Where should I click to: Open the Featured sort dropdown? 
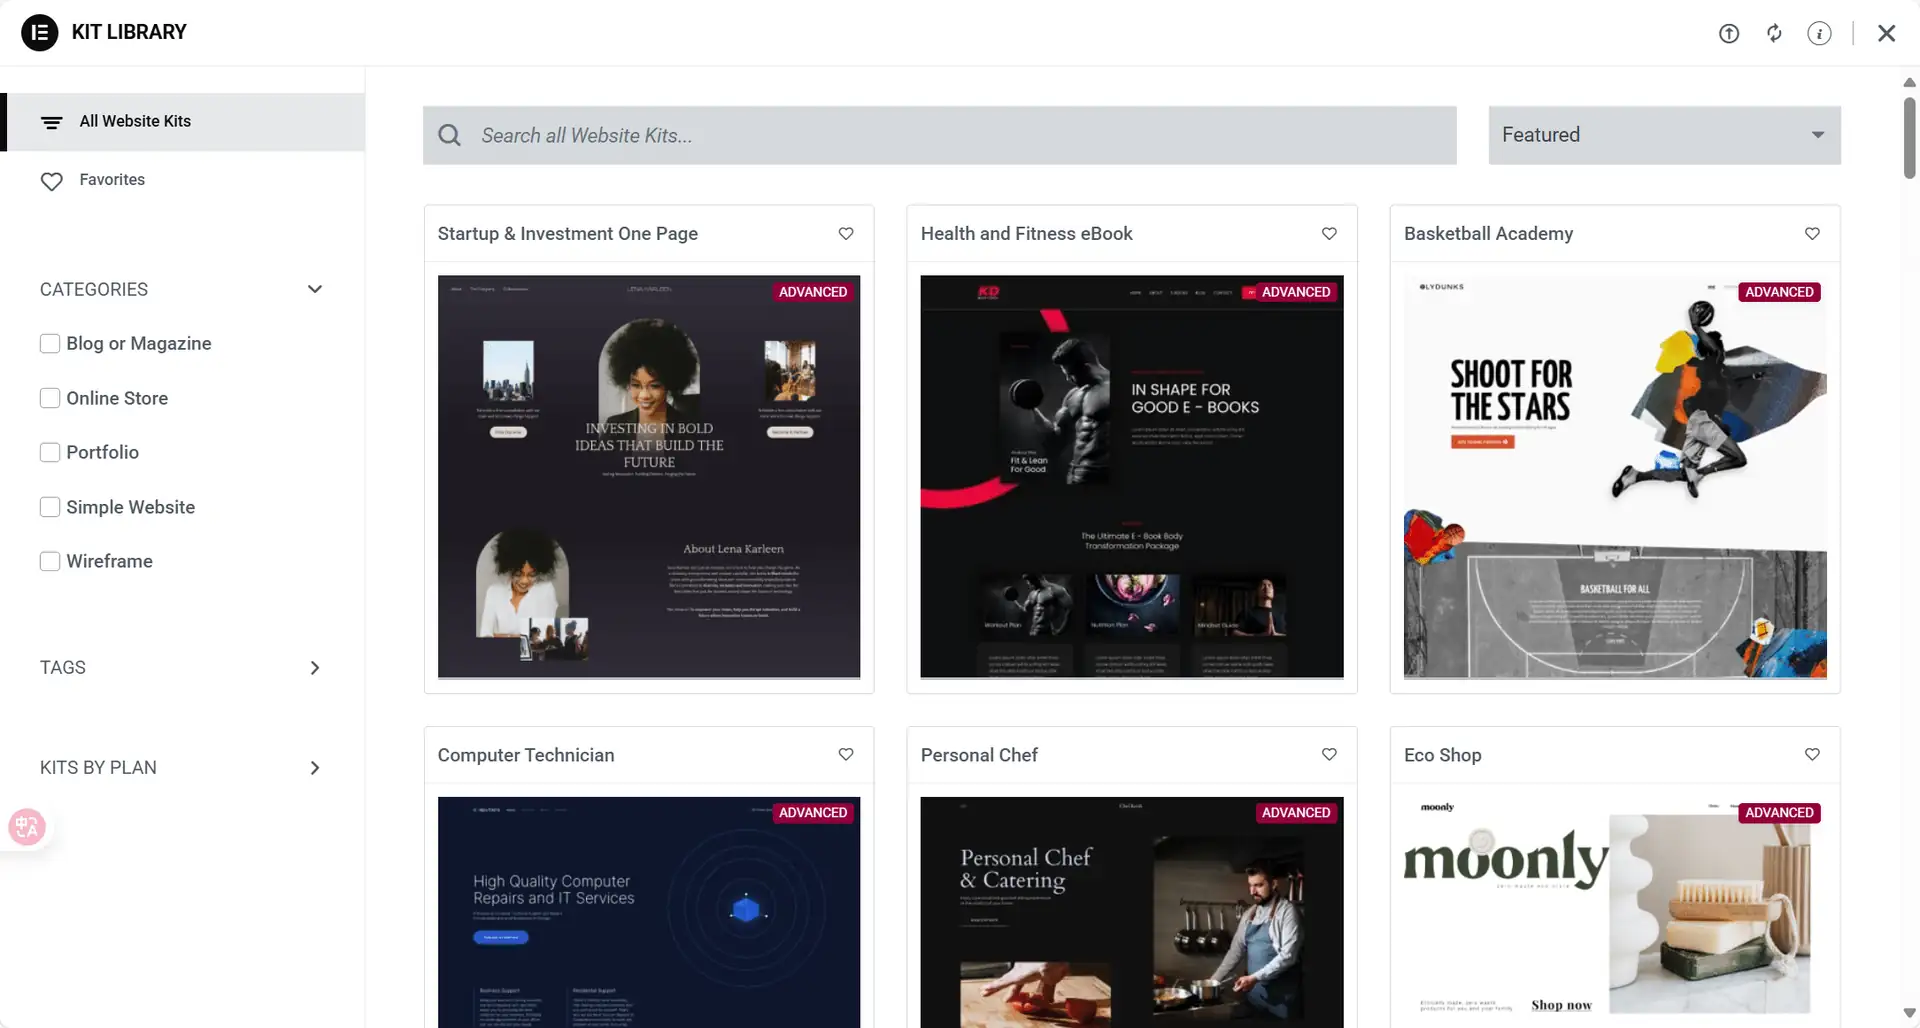pos(1664,135)
